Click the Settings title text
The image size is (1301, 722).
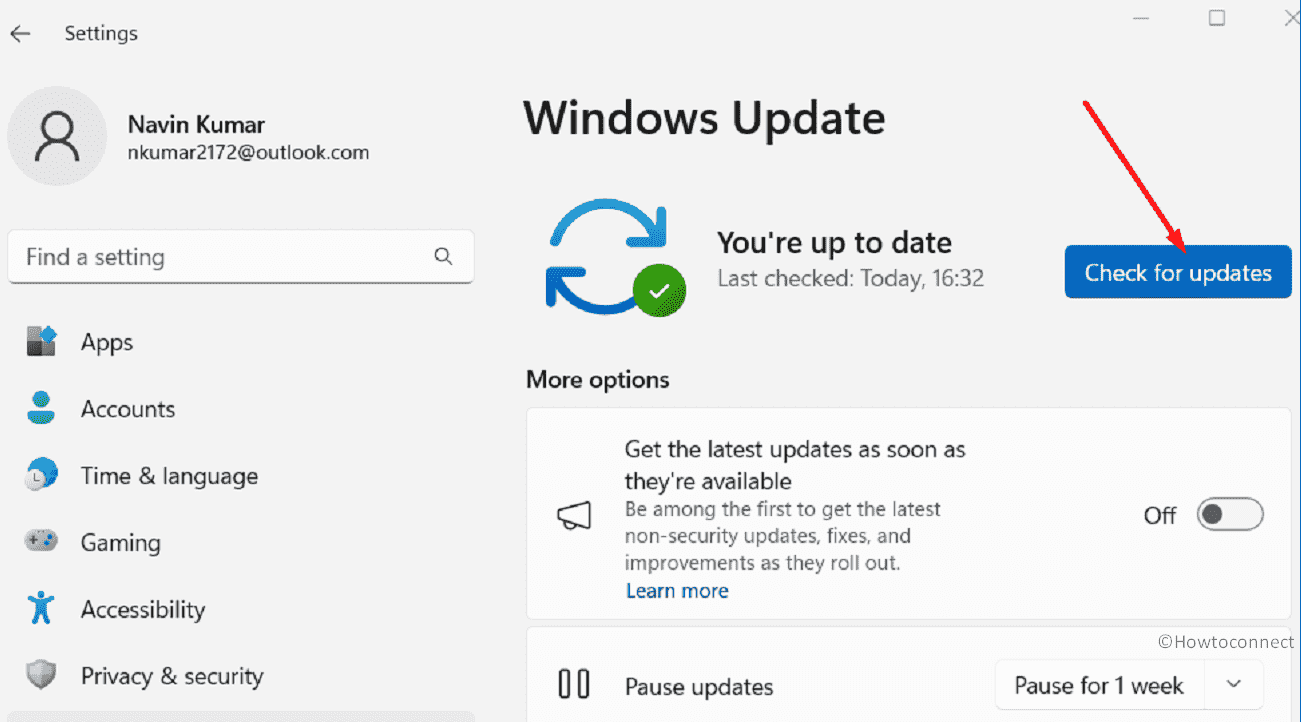point(101,33)
